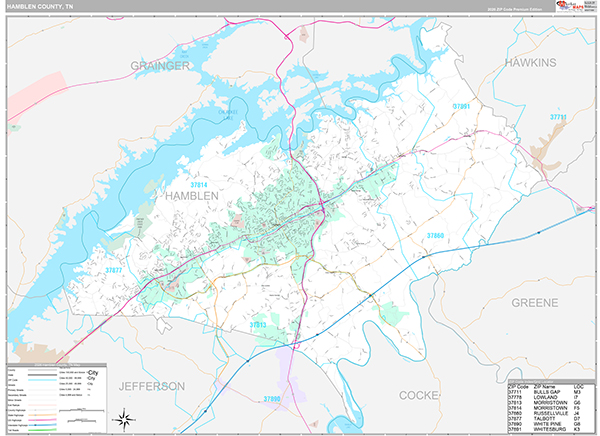Click the 37813 ZIP label on the map
This screenshot has width=600, height=436.
click(258, 325)
